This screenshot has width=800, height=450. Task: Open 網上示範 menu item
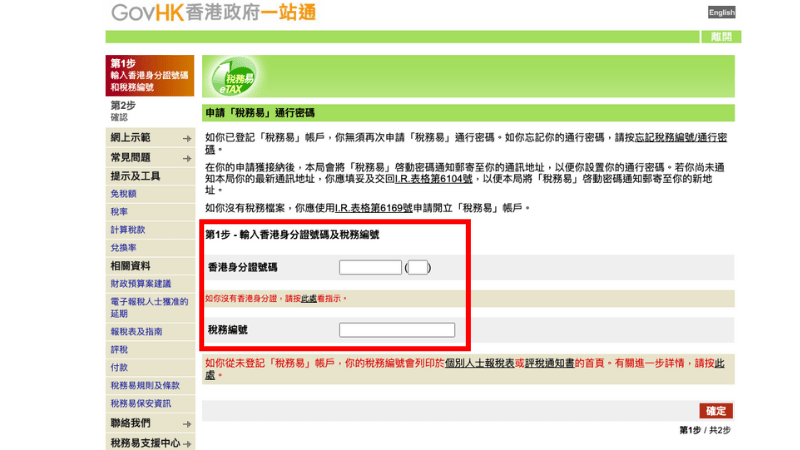(x=131, y=138)
